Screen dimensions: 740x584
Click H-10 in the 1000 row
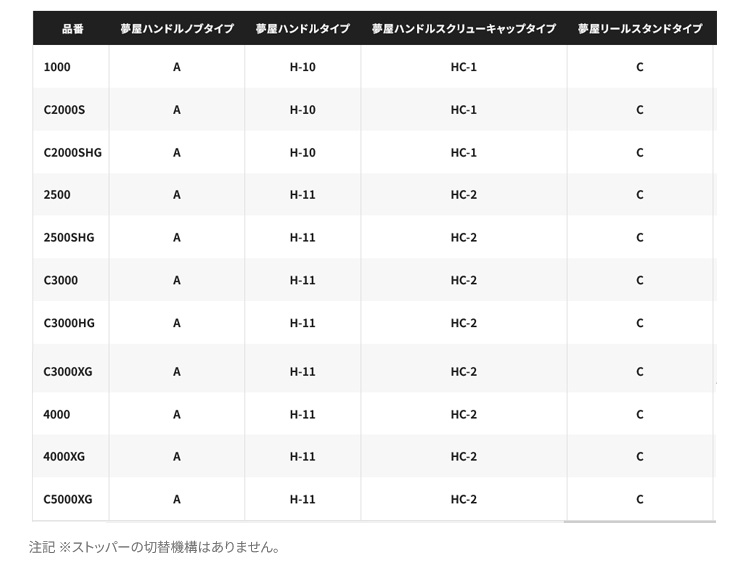click(303, 67)
